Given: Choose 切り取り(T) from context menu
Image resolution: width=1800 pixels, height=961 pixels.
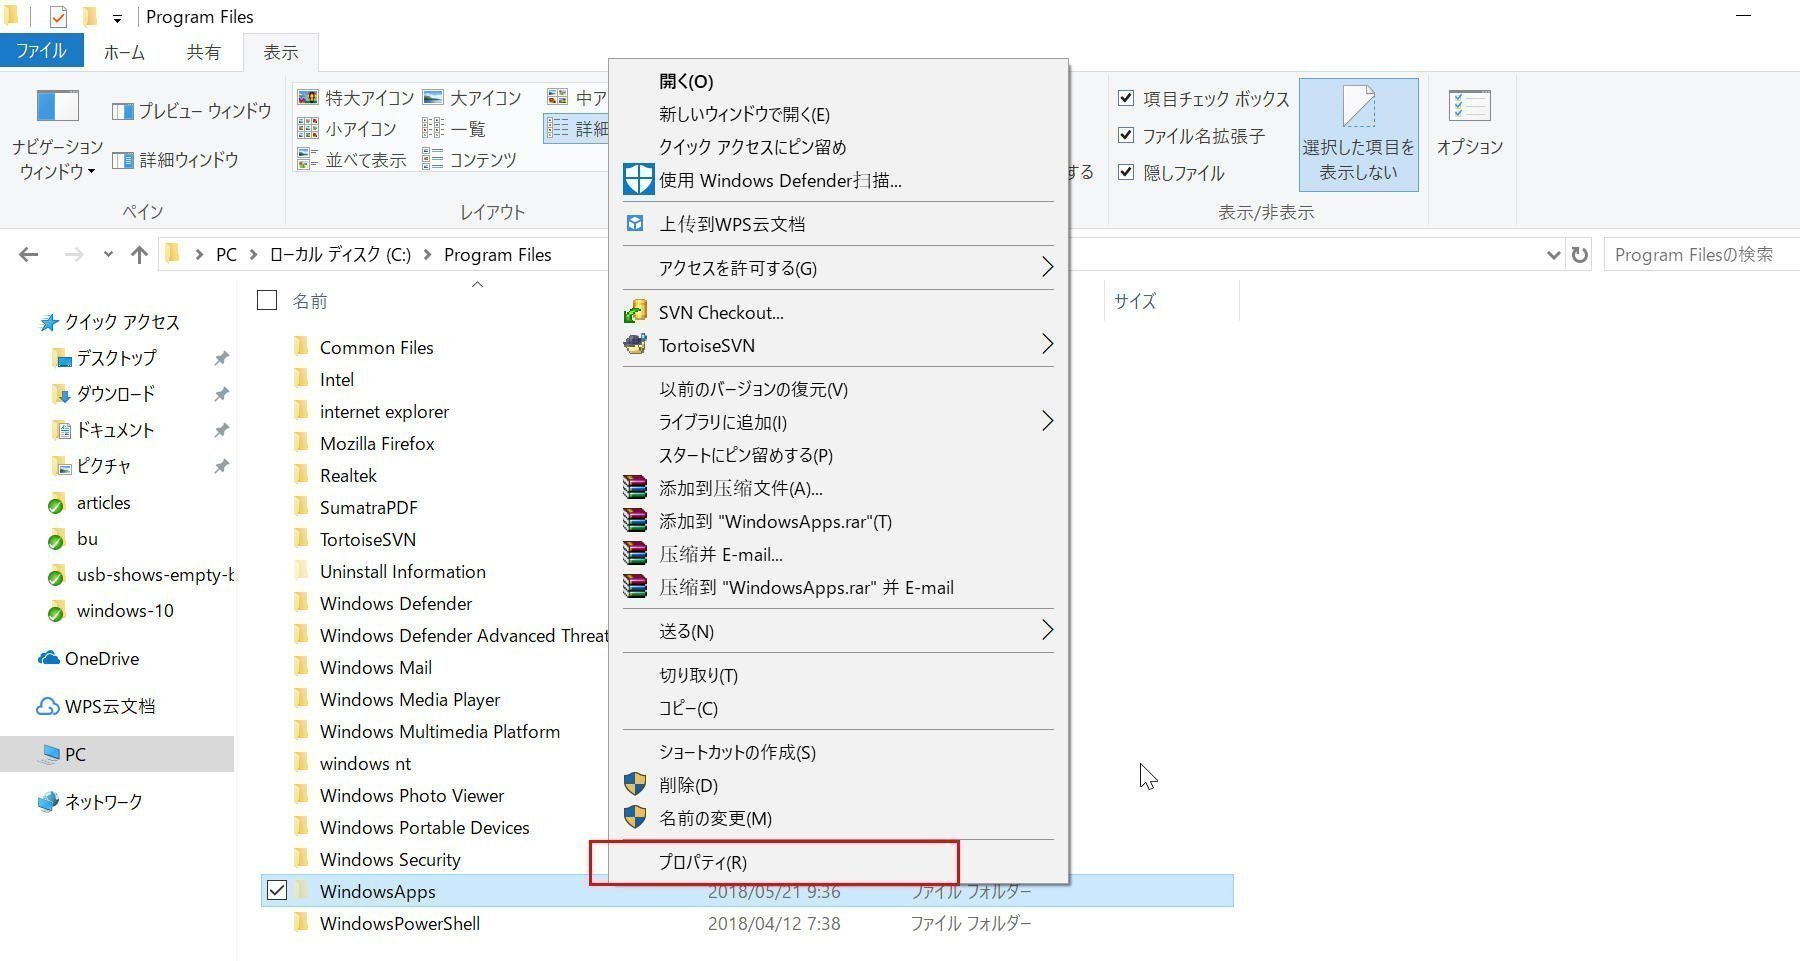Looking at the screenshot, I should click(x=838, y=675).
